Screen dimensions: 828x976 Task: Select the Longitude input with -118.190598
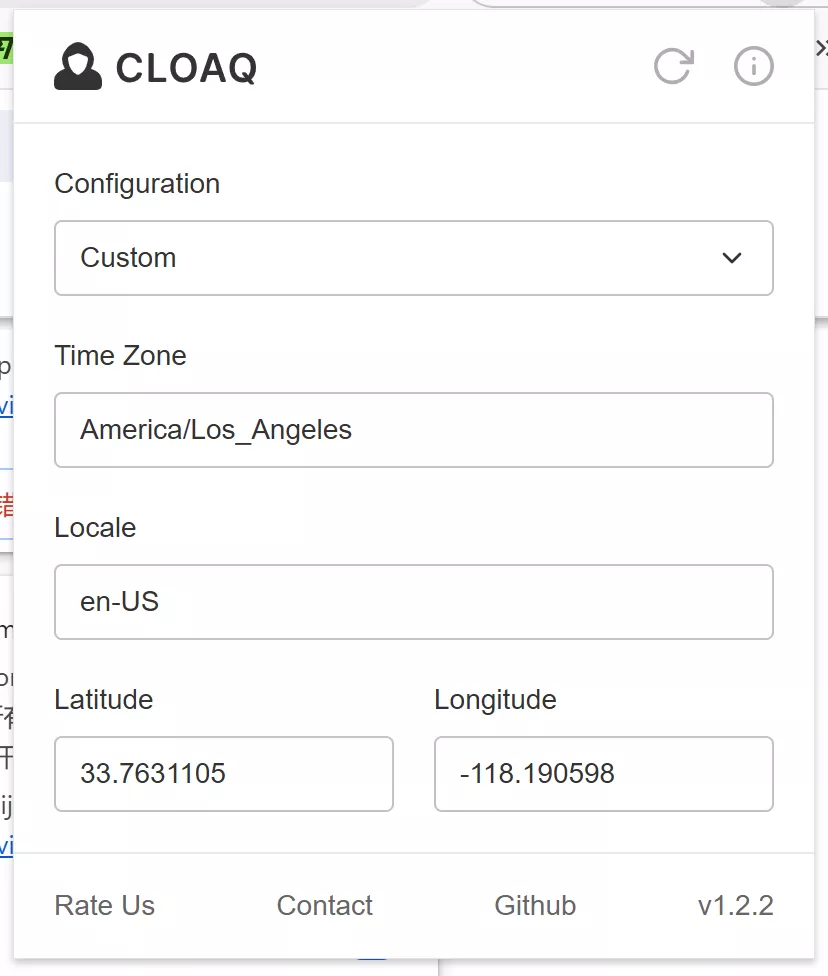point(603,774)
